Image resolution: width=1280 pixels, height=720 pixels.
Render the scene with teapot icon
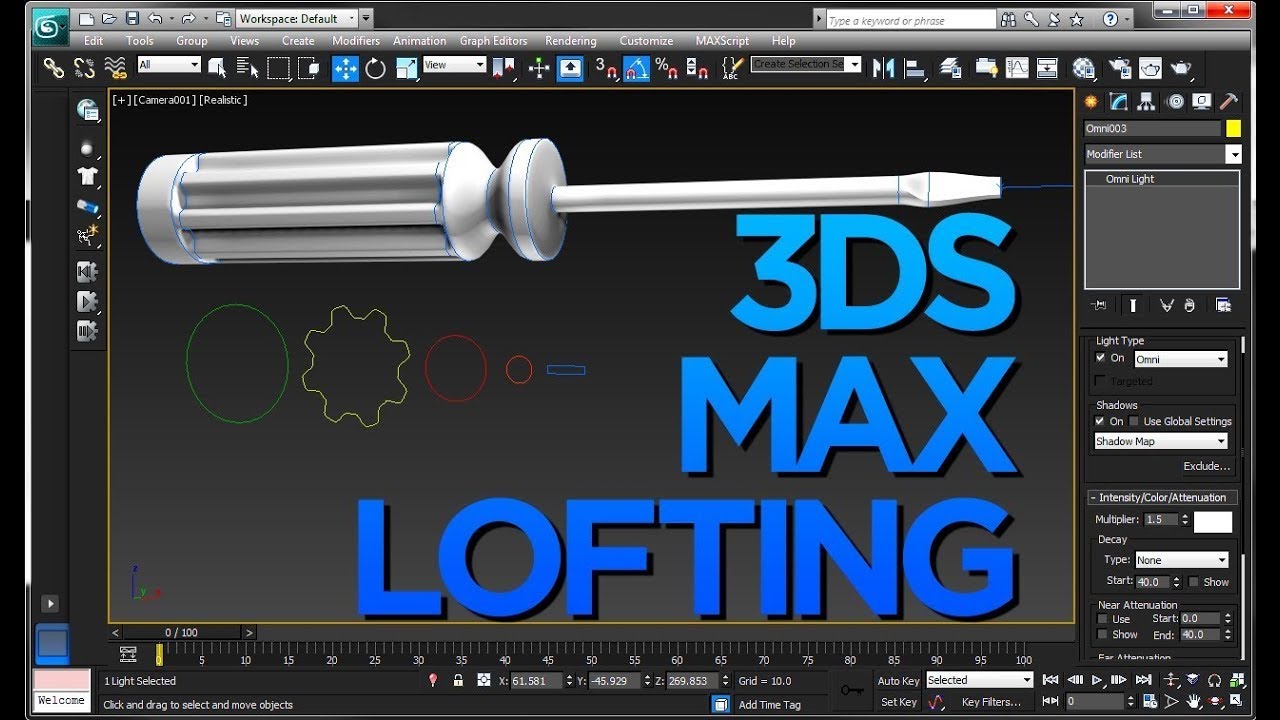coord(1181,68)
